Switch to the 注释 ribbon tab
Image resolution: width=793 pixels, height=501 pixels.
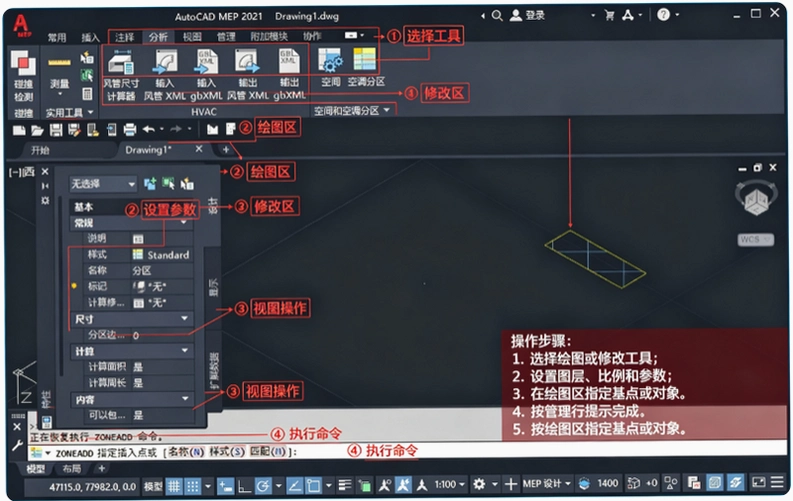(x=124, y=37)
